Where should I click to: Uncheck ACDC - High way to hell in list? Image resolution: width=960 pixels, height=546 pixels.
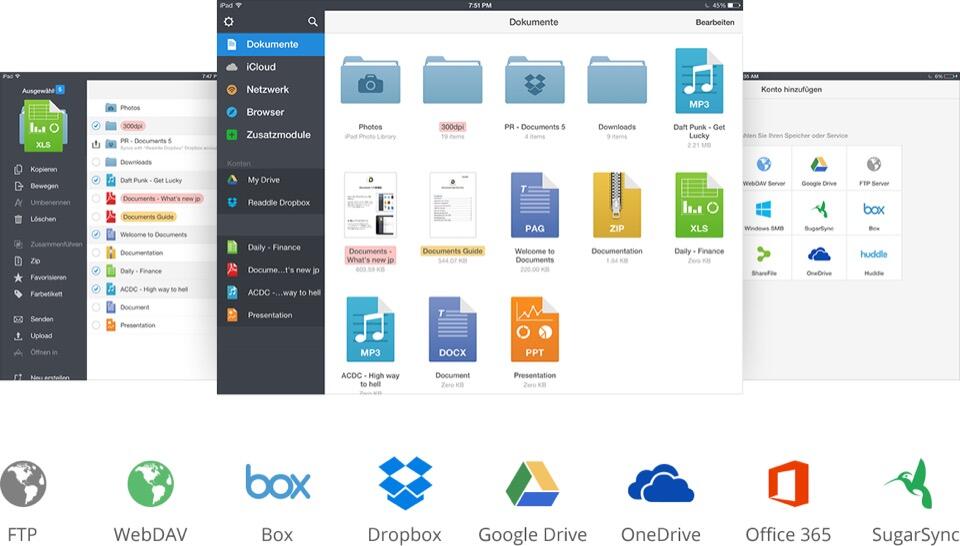[96, 289]
